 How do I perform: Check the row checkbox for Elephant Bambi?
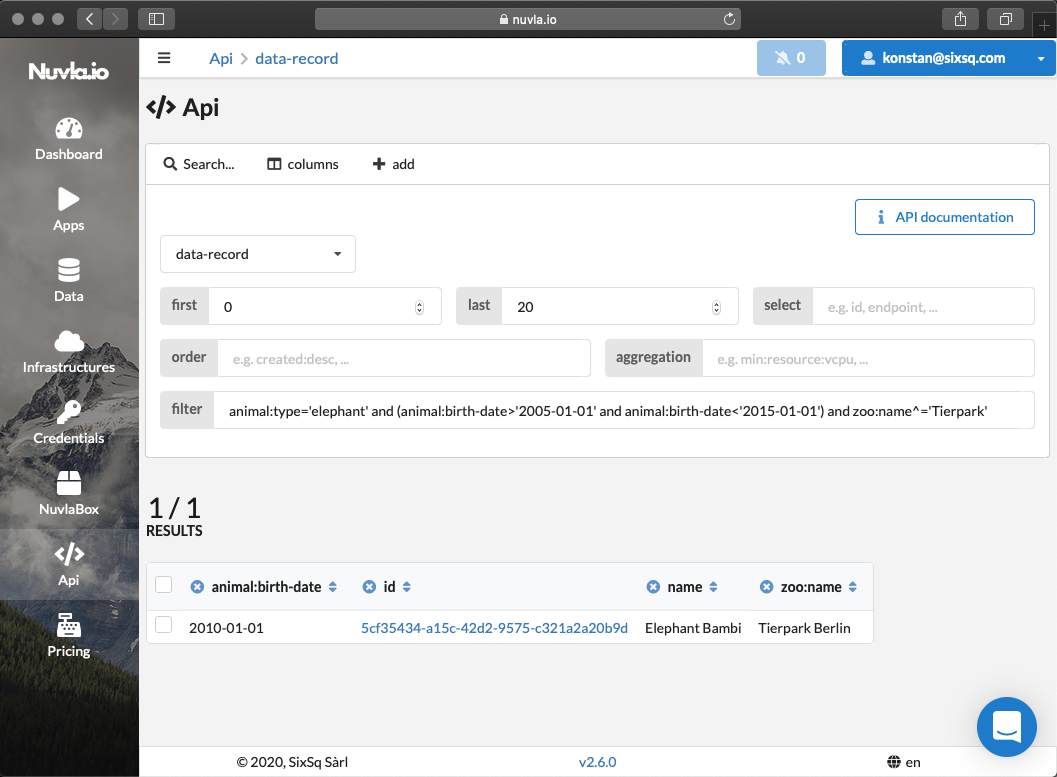coord(163,627)
